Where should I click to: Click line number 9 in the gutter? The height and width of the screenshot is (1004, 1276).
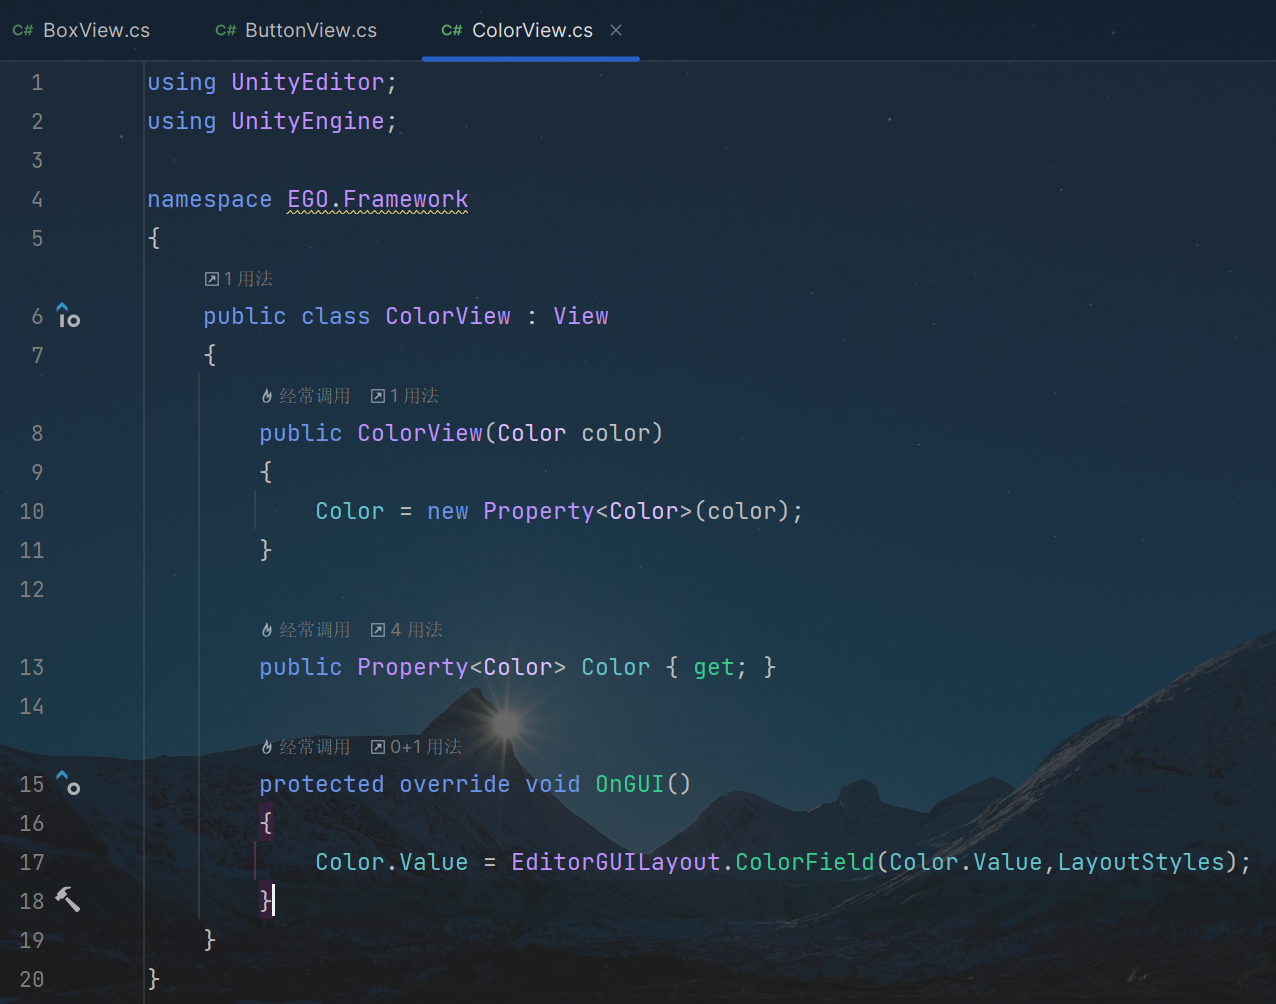(37, 472)
